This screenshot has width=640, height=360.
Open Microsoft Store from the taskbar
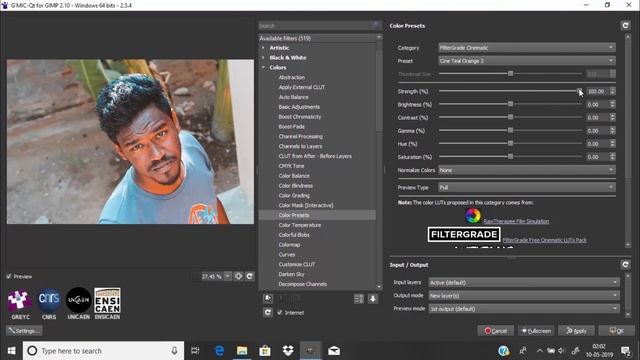click(x=265, y=351)
